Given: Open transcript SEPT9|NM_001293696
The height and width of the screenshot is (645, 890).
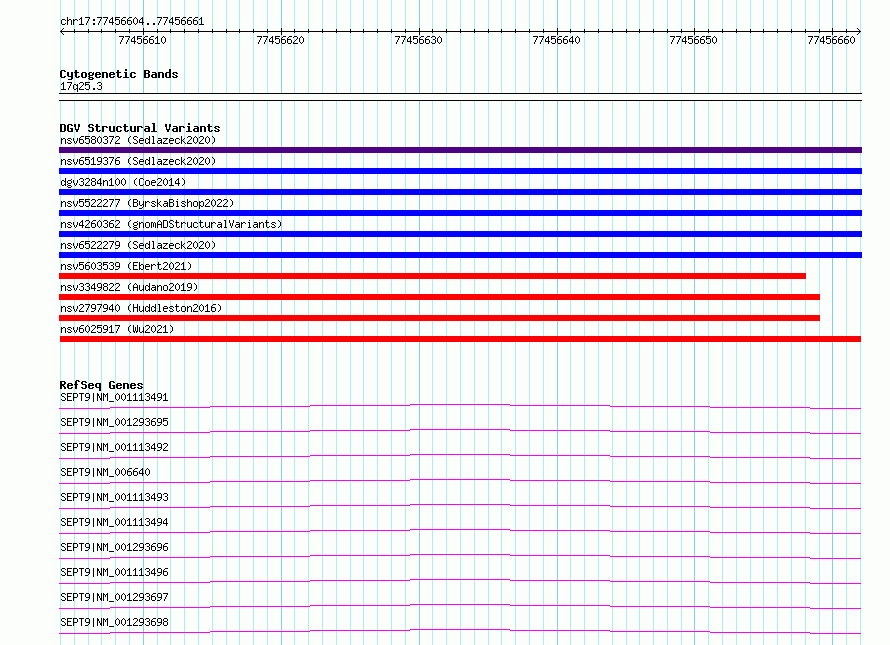Looking at the screenshot, I should 114,547.
